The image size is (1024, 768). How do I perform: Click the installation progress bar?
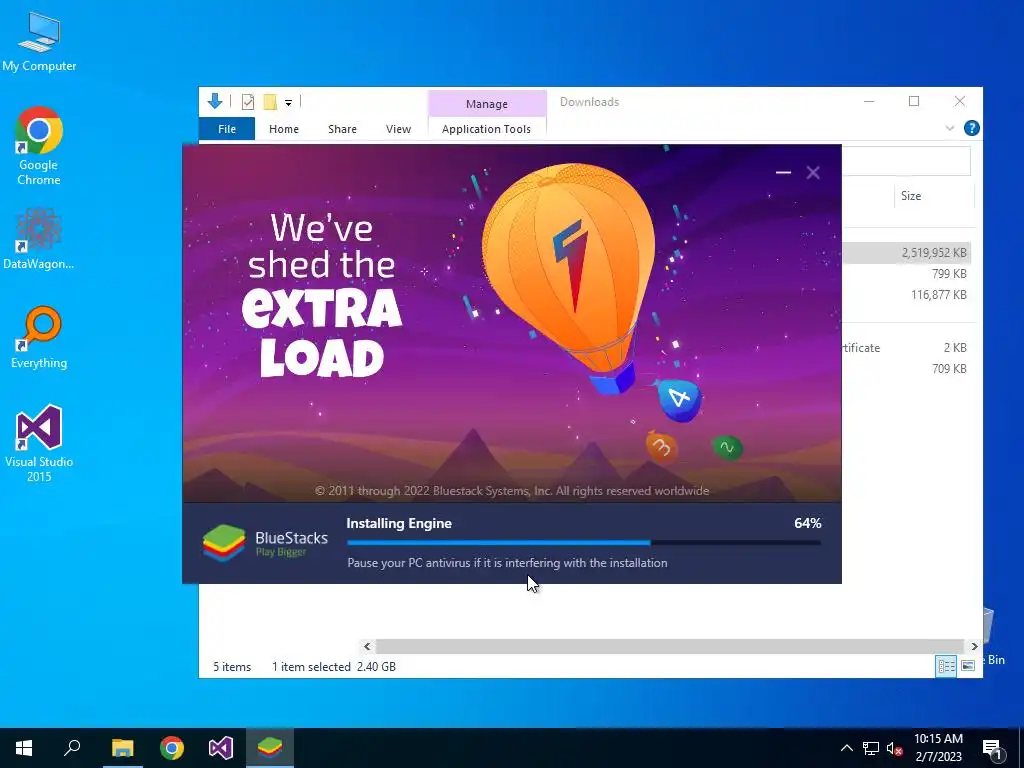pos(584,542)
